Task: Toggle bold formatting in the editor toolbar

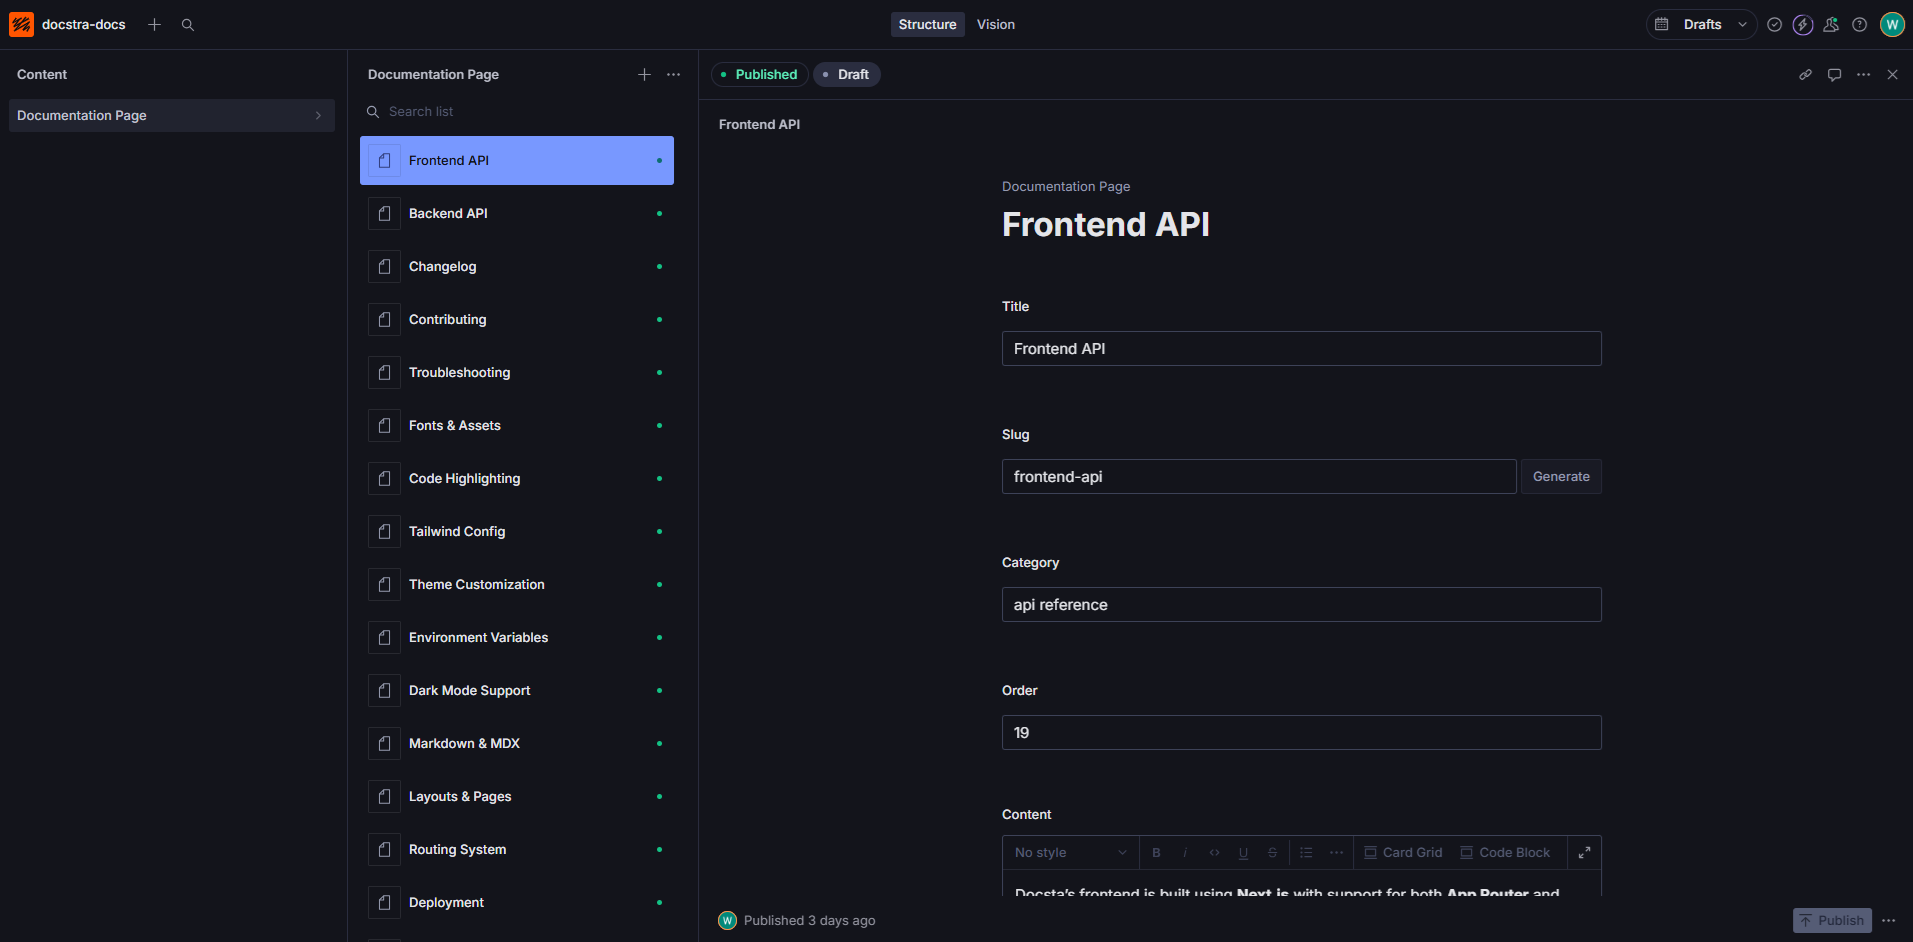Action: click(1156, 852)
